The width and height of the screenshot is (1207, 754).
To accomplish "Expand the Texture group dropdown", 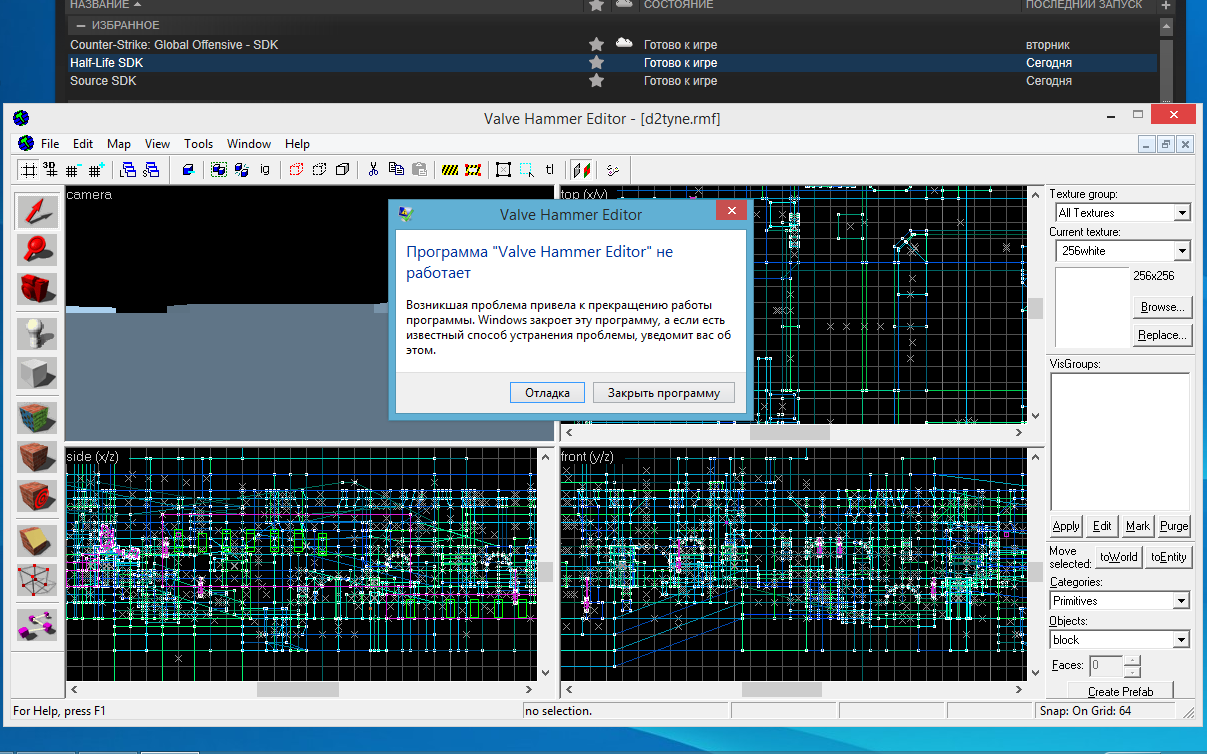I will [1182, 212].
